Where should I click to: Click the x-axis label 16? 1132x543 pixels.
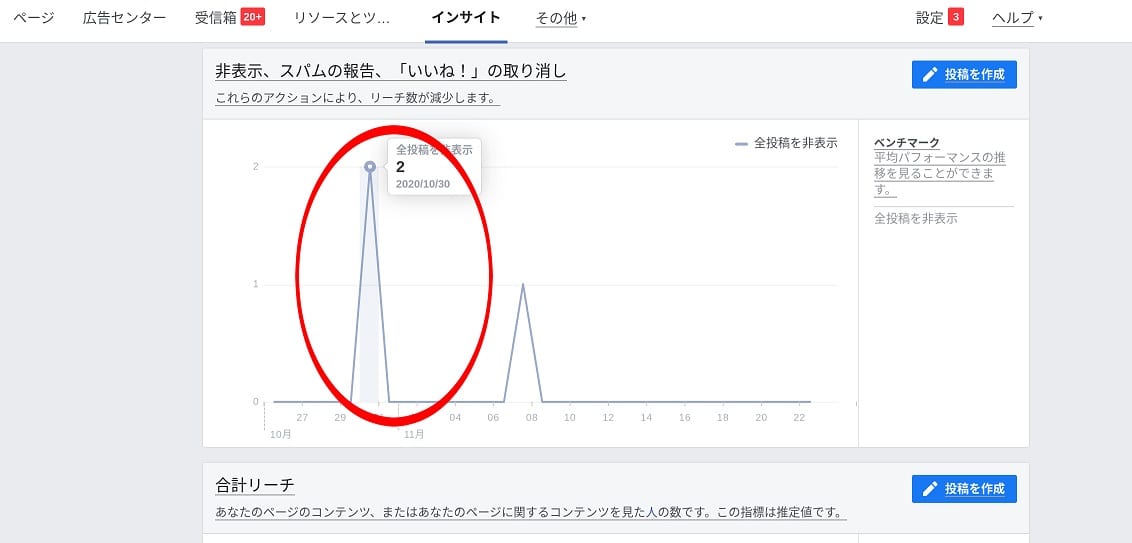[x=684, y=417]
